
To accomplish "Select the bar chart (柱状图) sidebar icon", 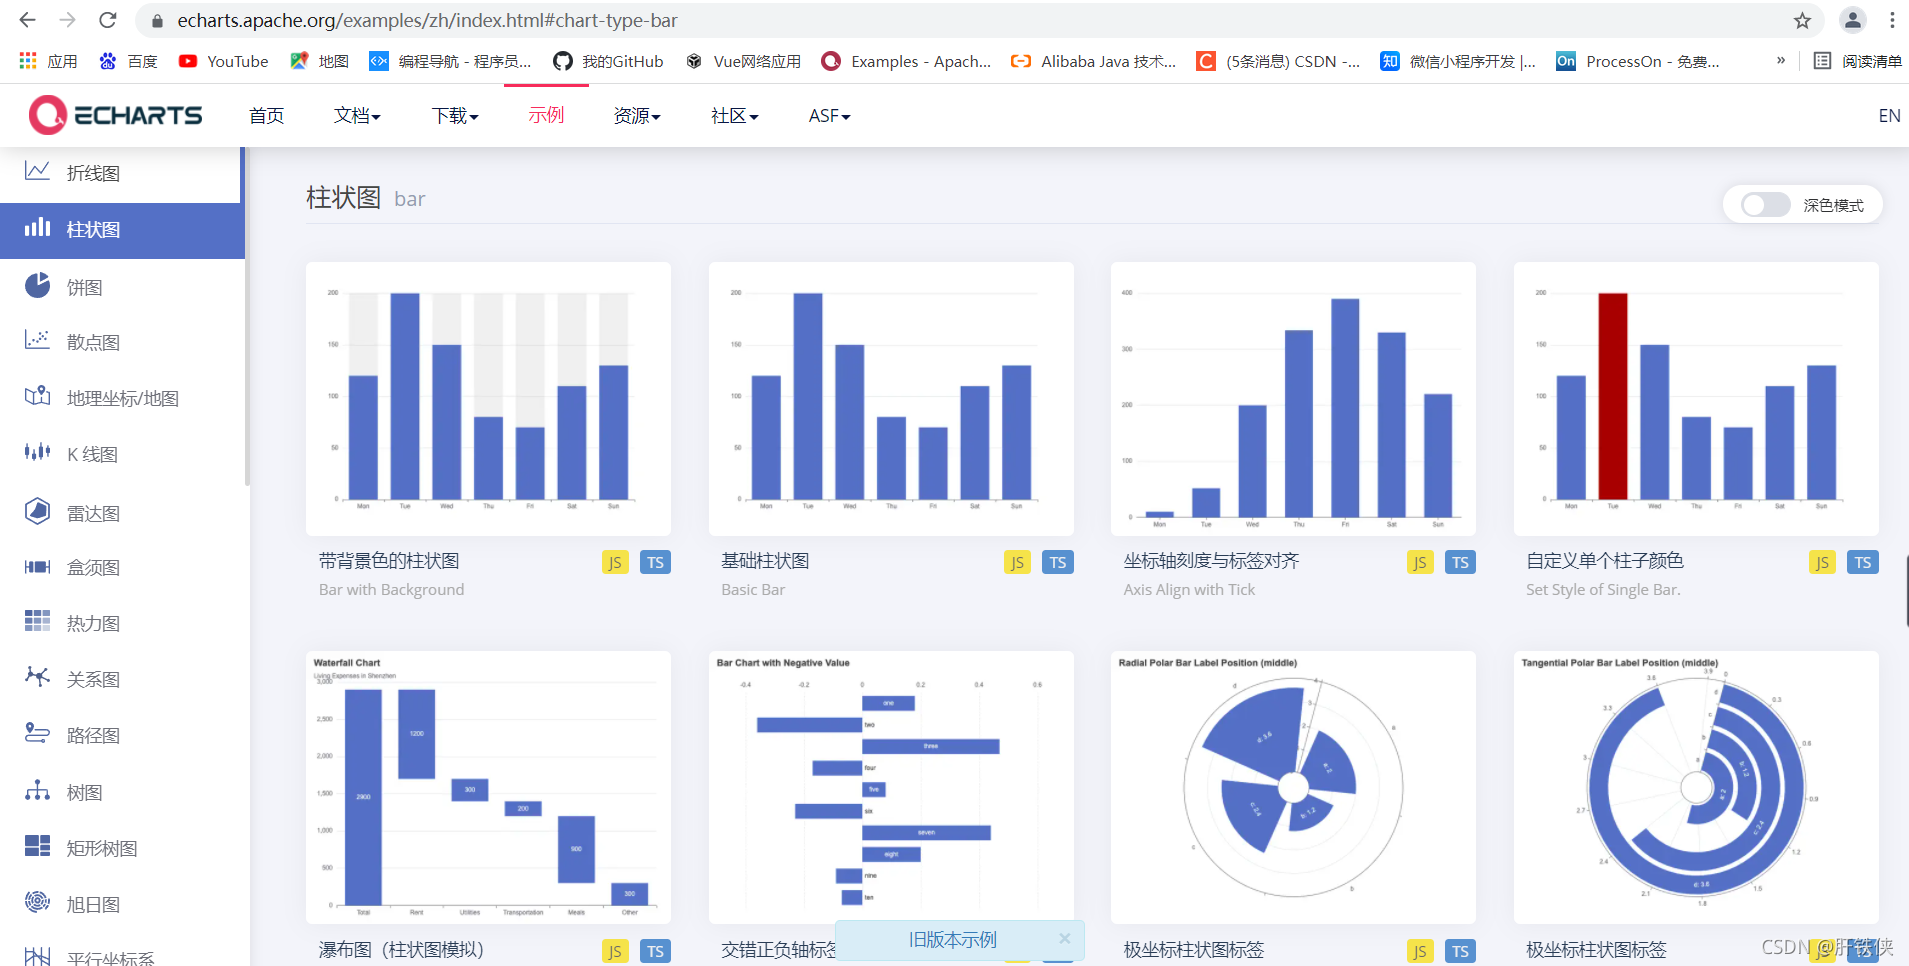I will 37,227.
